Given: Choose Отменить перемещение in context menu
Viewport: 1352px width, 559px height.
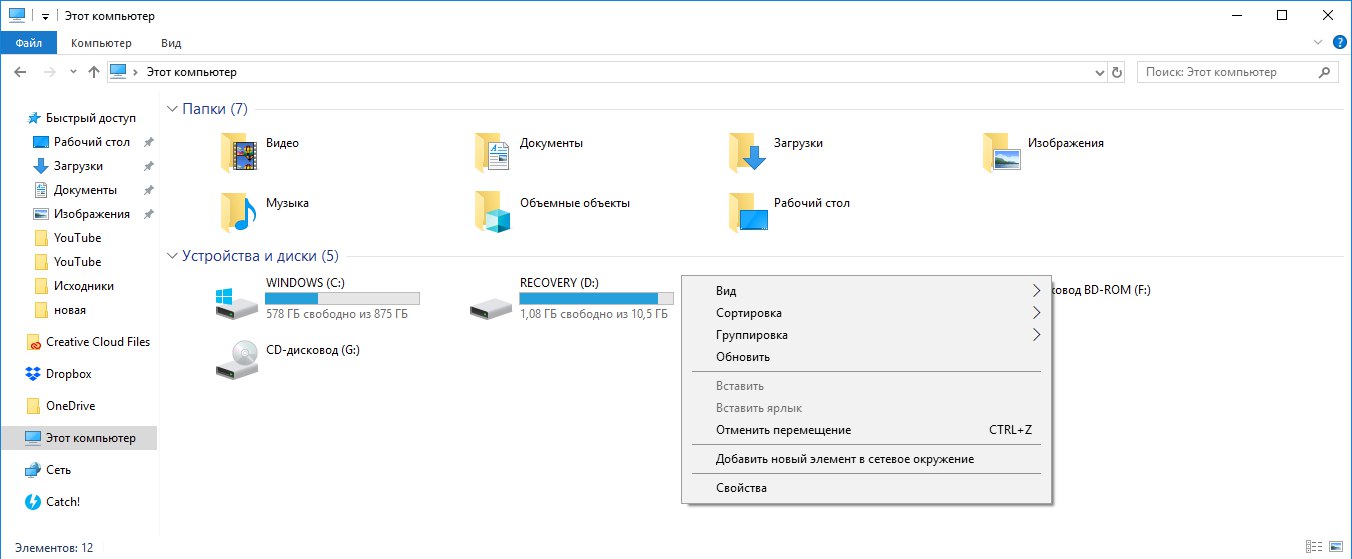Looking at the screenshot, I should point(866,430).
